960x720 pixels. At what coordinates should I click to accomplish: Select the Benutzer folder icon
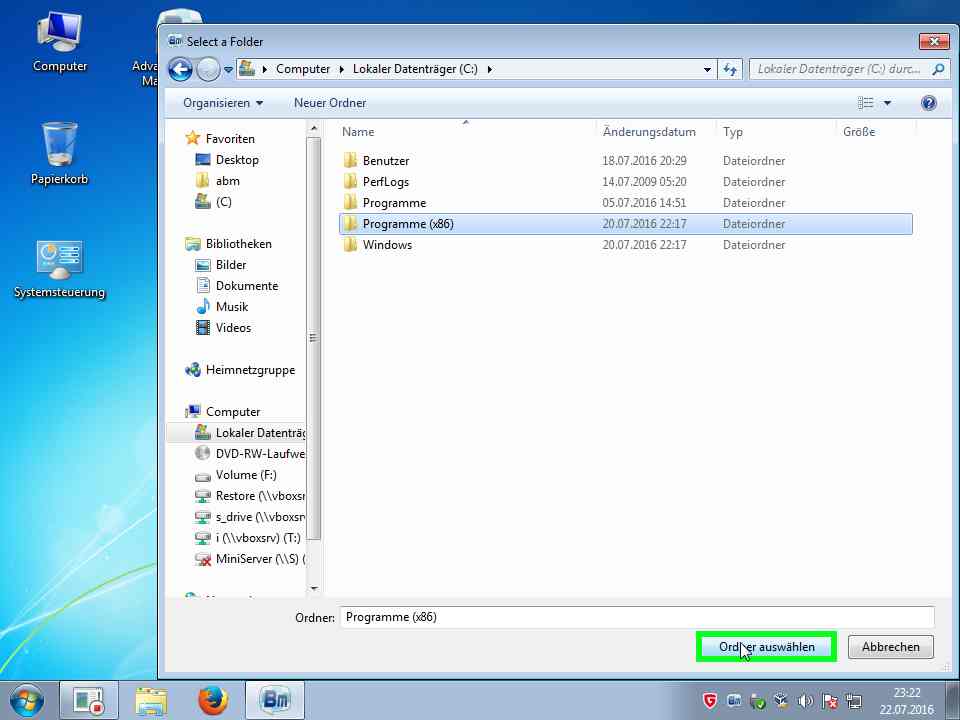pyautogui.click(x=350, y=160)
